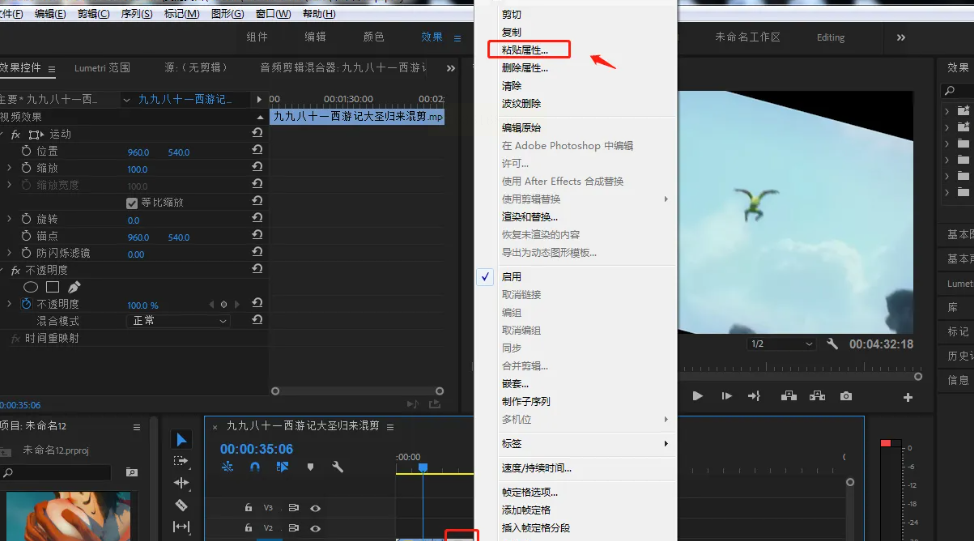Viewport: 974px width, 541px height.
Task: Reset the Anchor Point property
Action: pos(257,235)
